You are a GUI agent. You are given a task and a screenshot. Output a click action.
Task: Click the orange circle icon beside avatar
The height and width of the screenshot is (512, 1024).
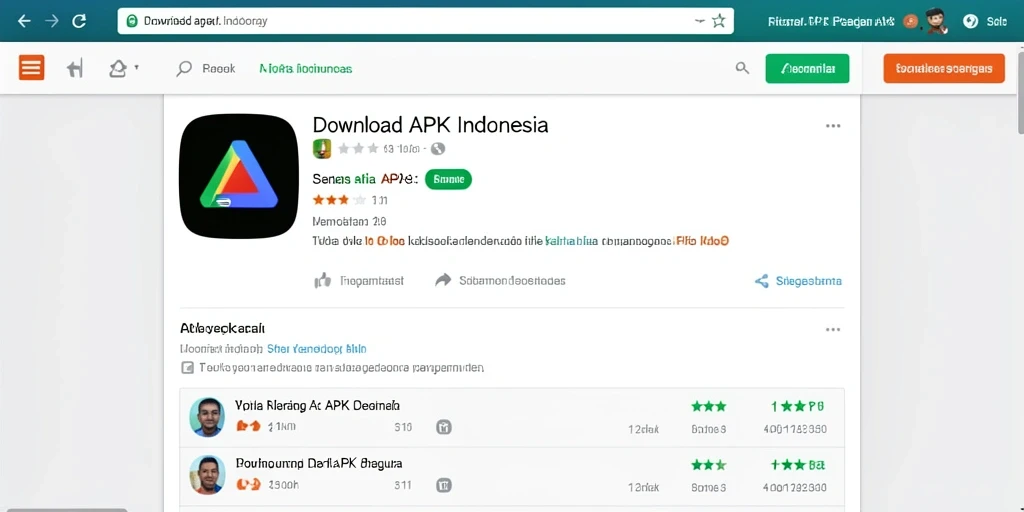(910, 22)
